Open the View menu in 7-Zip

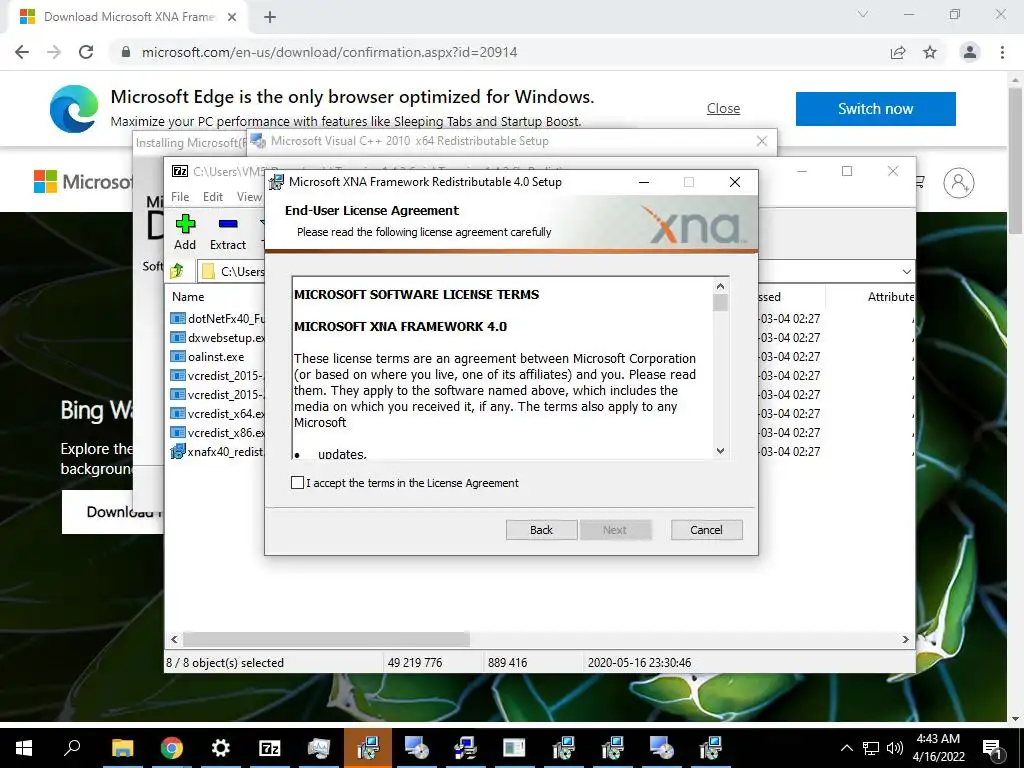[x=249, y=197]
